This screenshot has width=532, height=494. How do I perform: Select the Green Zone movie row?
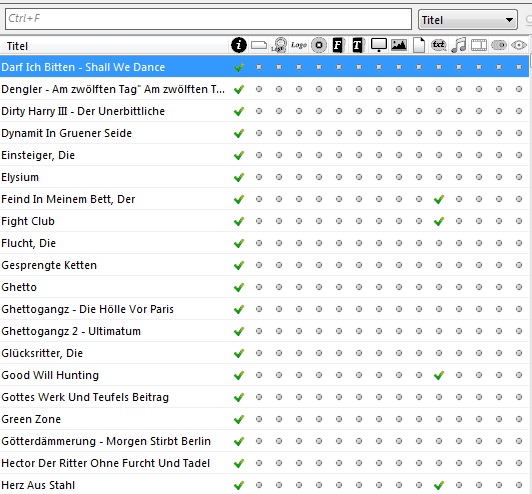[264, 419]
